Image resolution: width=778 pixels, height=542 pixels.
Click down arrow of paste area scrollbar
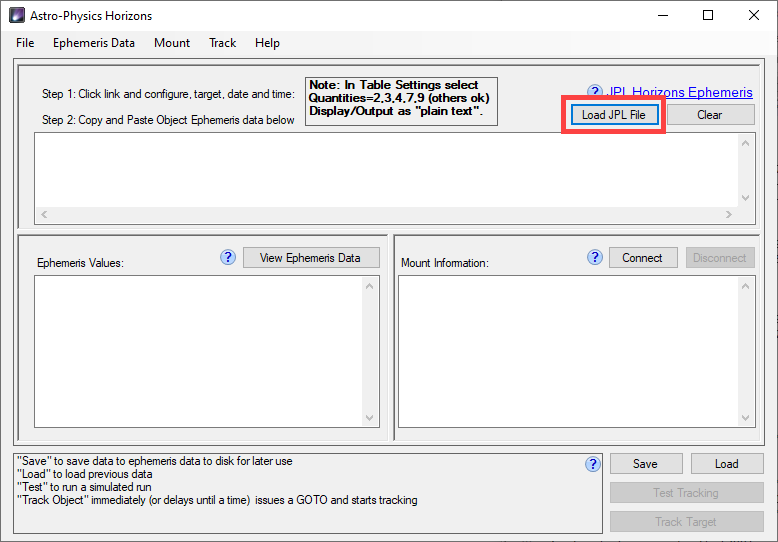pyautogui.click(x=745, y=198)
